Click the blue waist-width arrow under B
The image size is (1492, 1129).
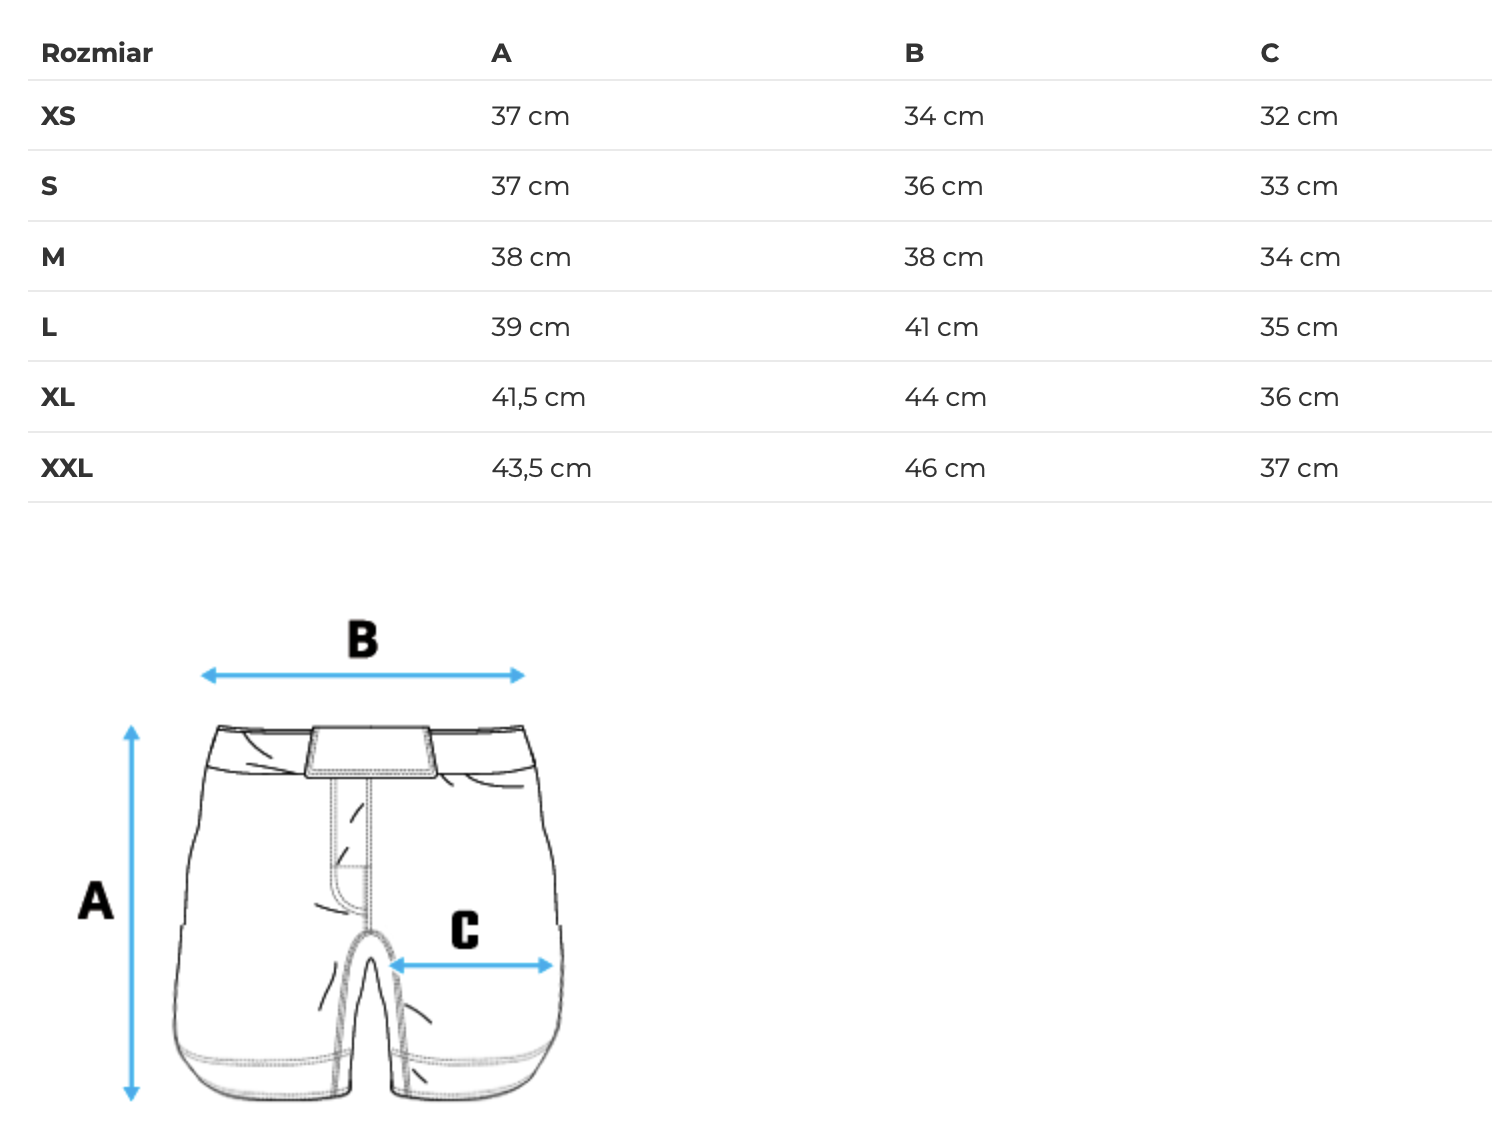point(363,676)
